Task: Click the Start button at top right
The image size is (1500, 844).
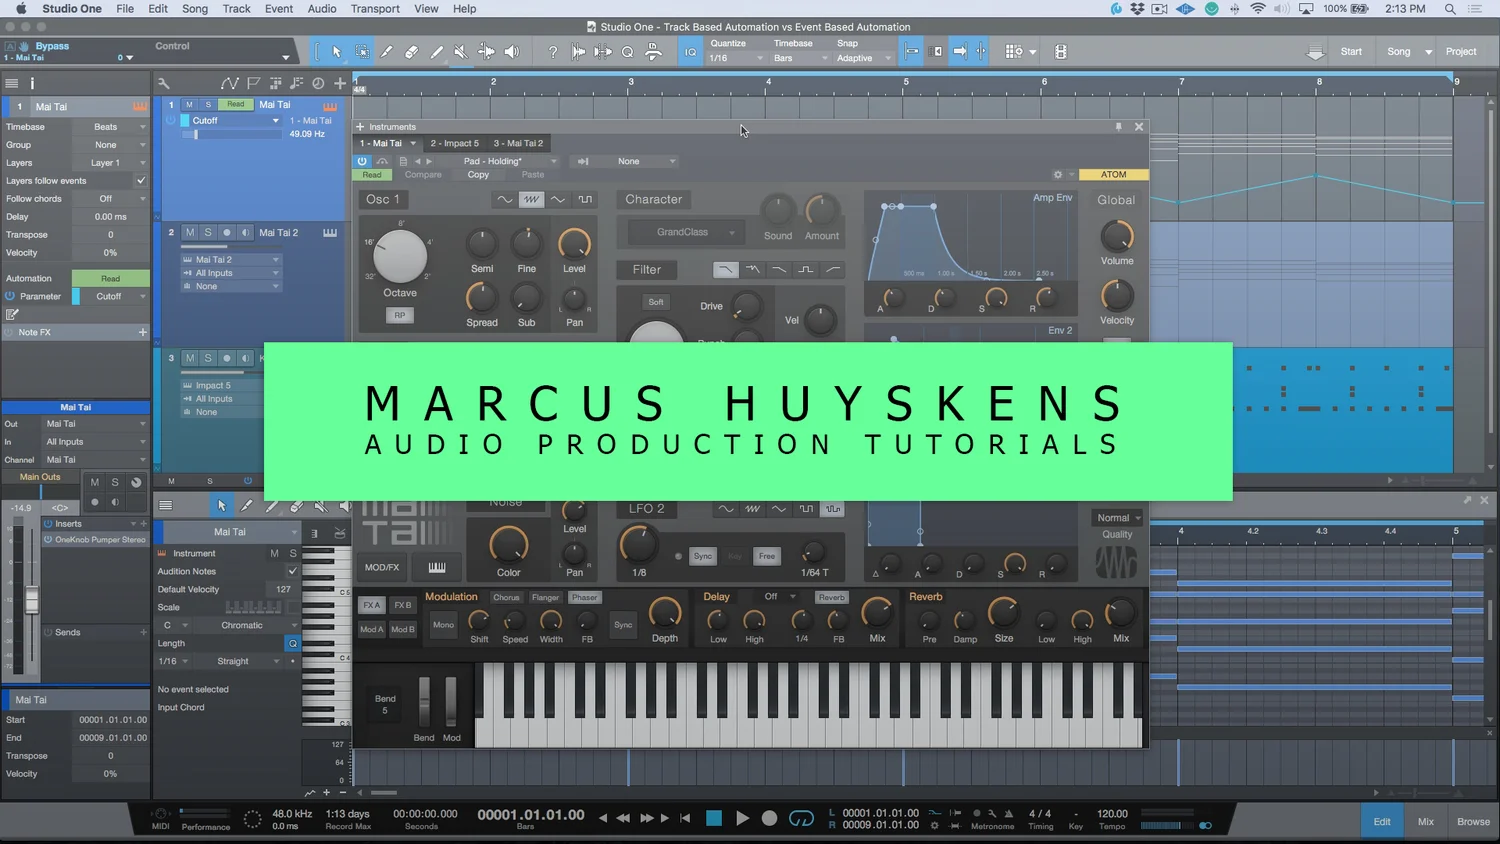Action: click(1351, 52)
